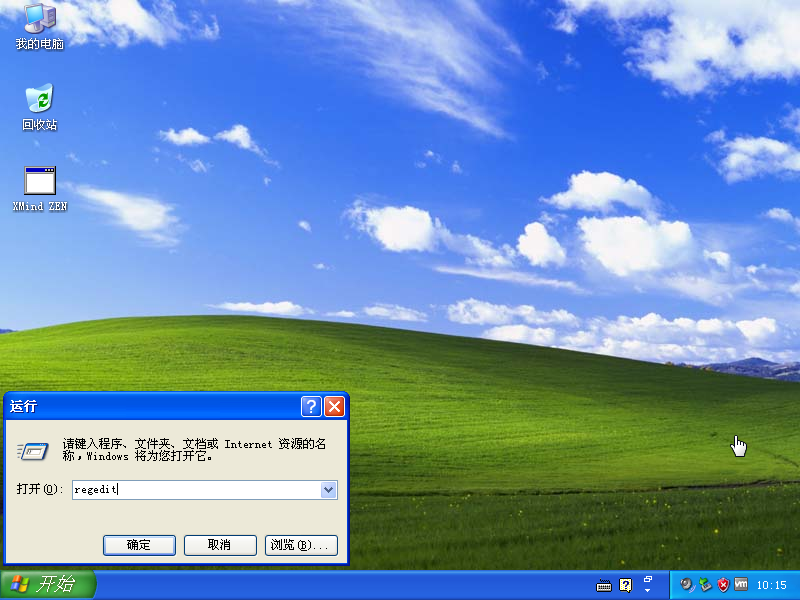Click the language bar help icon
800x600 pixels.
point(626,585)
